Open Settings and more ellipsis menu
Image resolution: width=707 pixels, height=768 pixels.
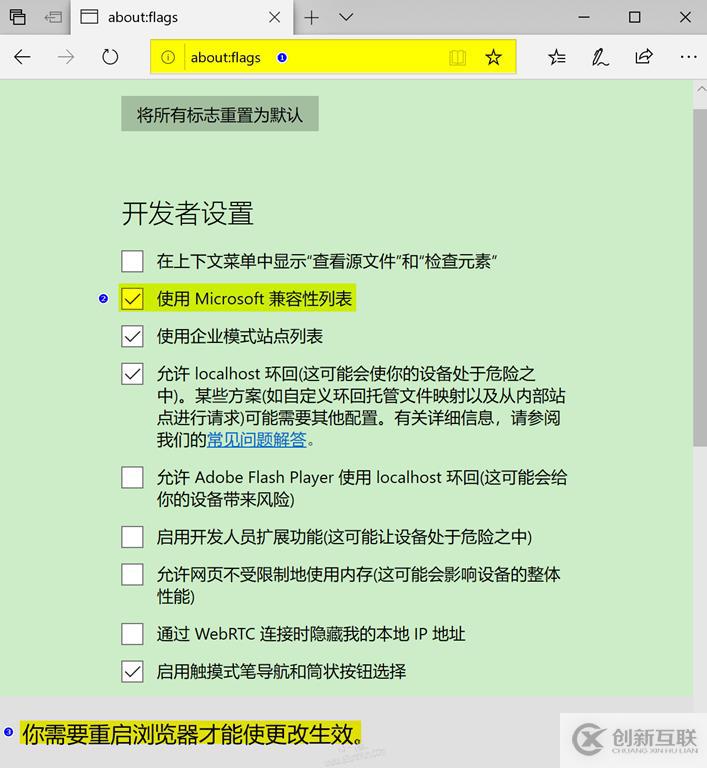pos(688,57)
